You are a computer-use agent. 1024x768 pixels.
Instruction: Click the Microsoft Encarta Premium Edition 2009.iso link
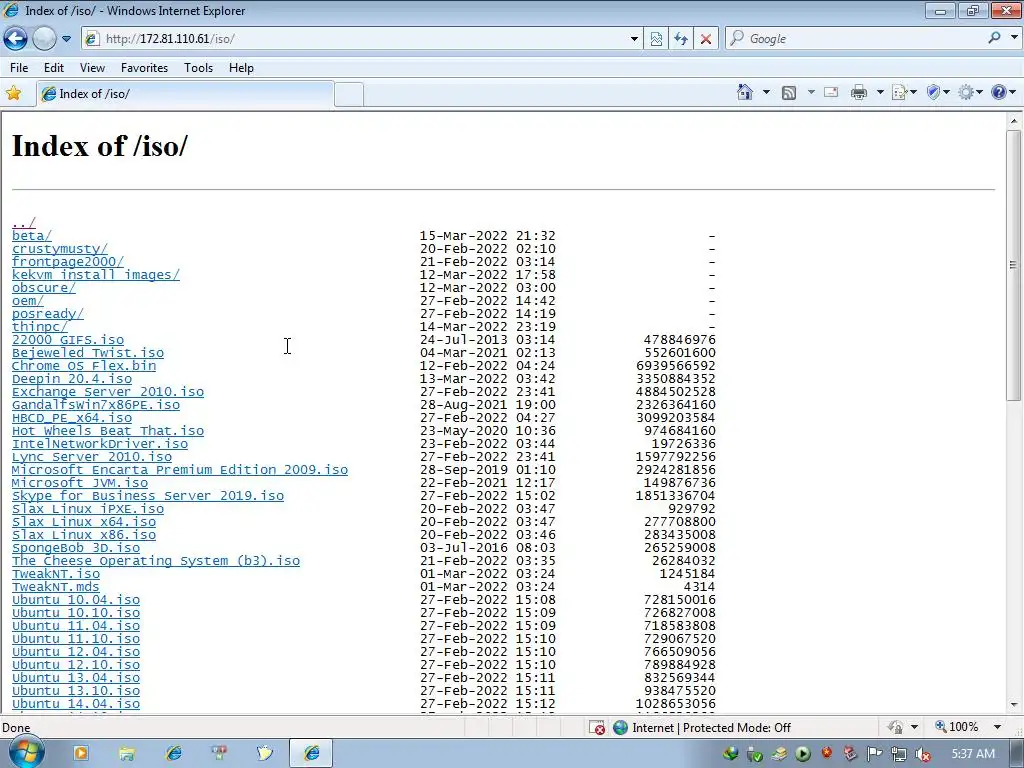click(180, 470)
